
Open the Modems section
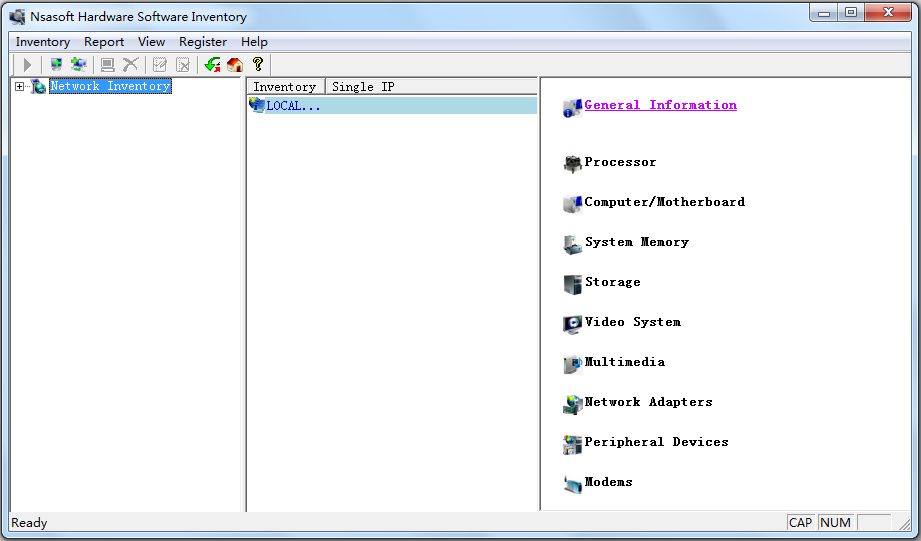tap(609, 482)
